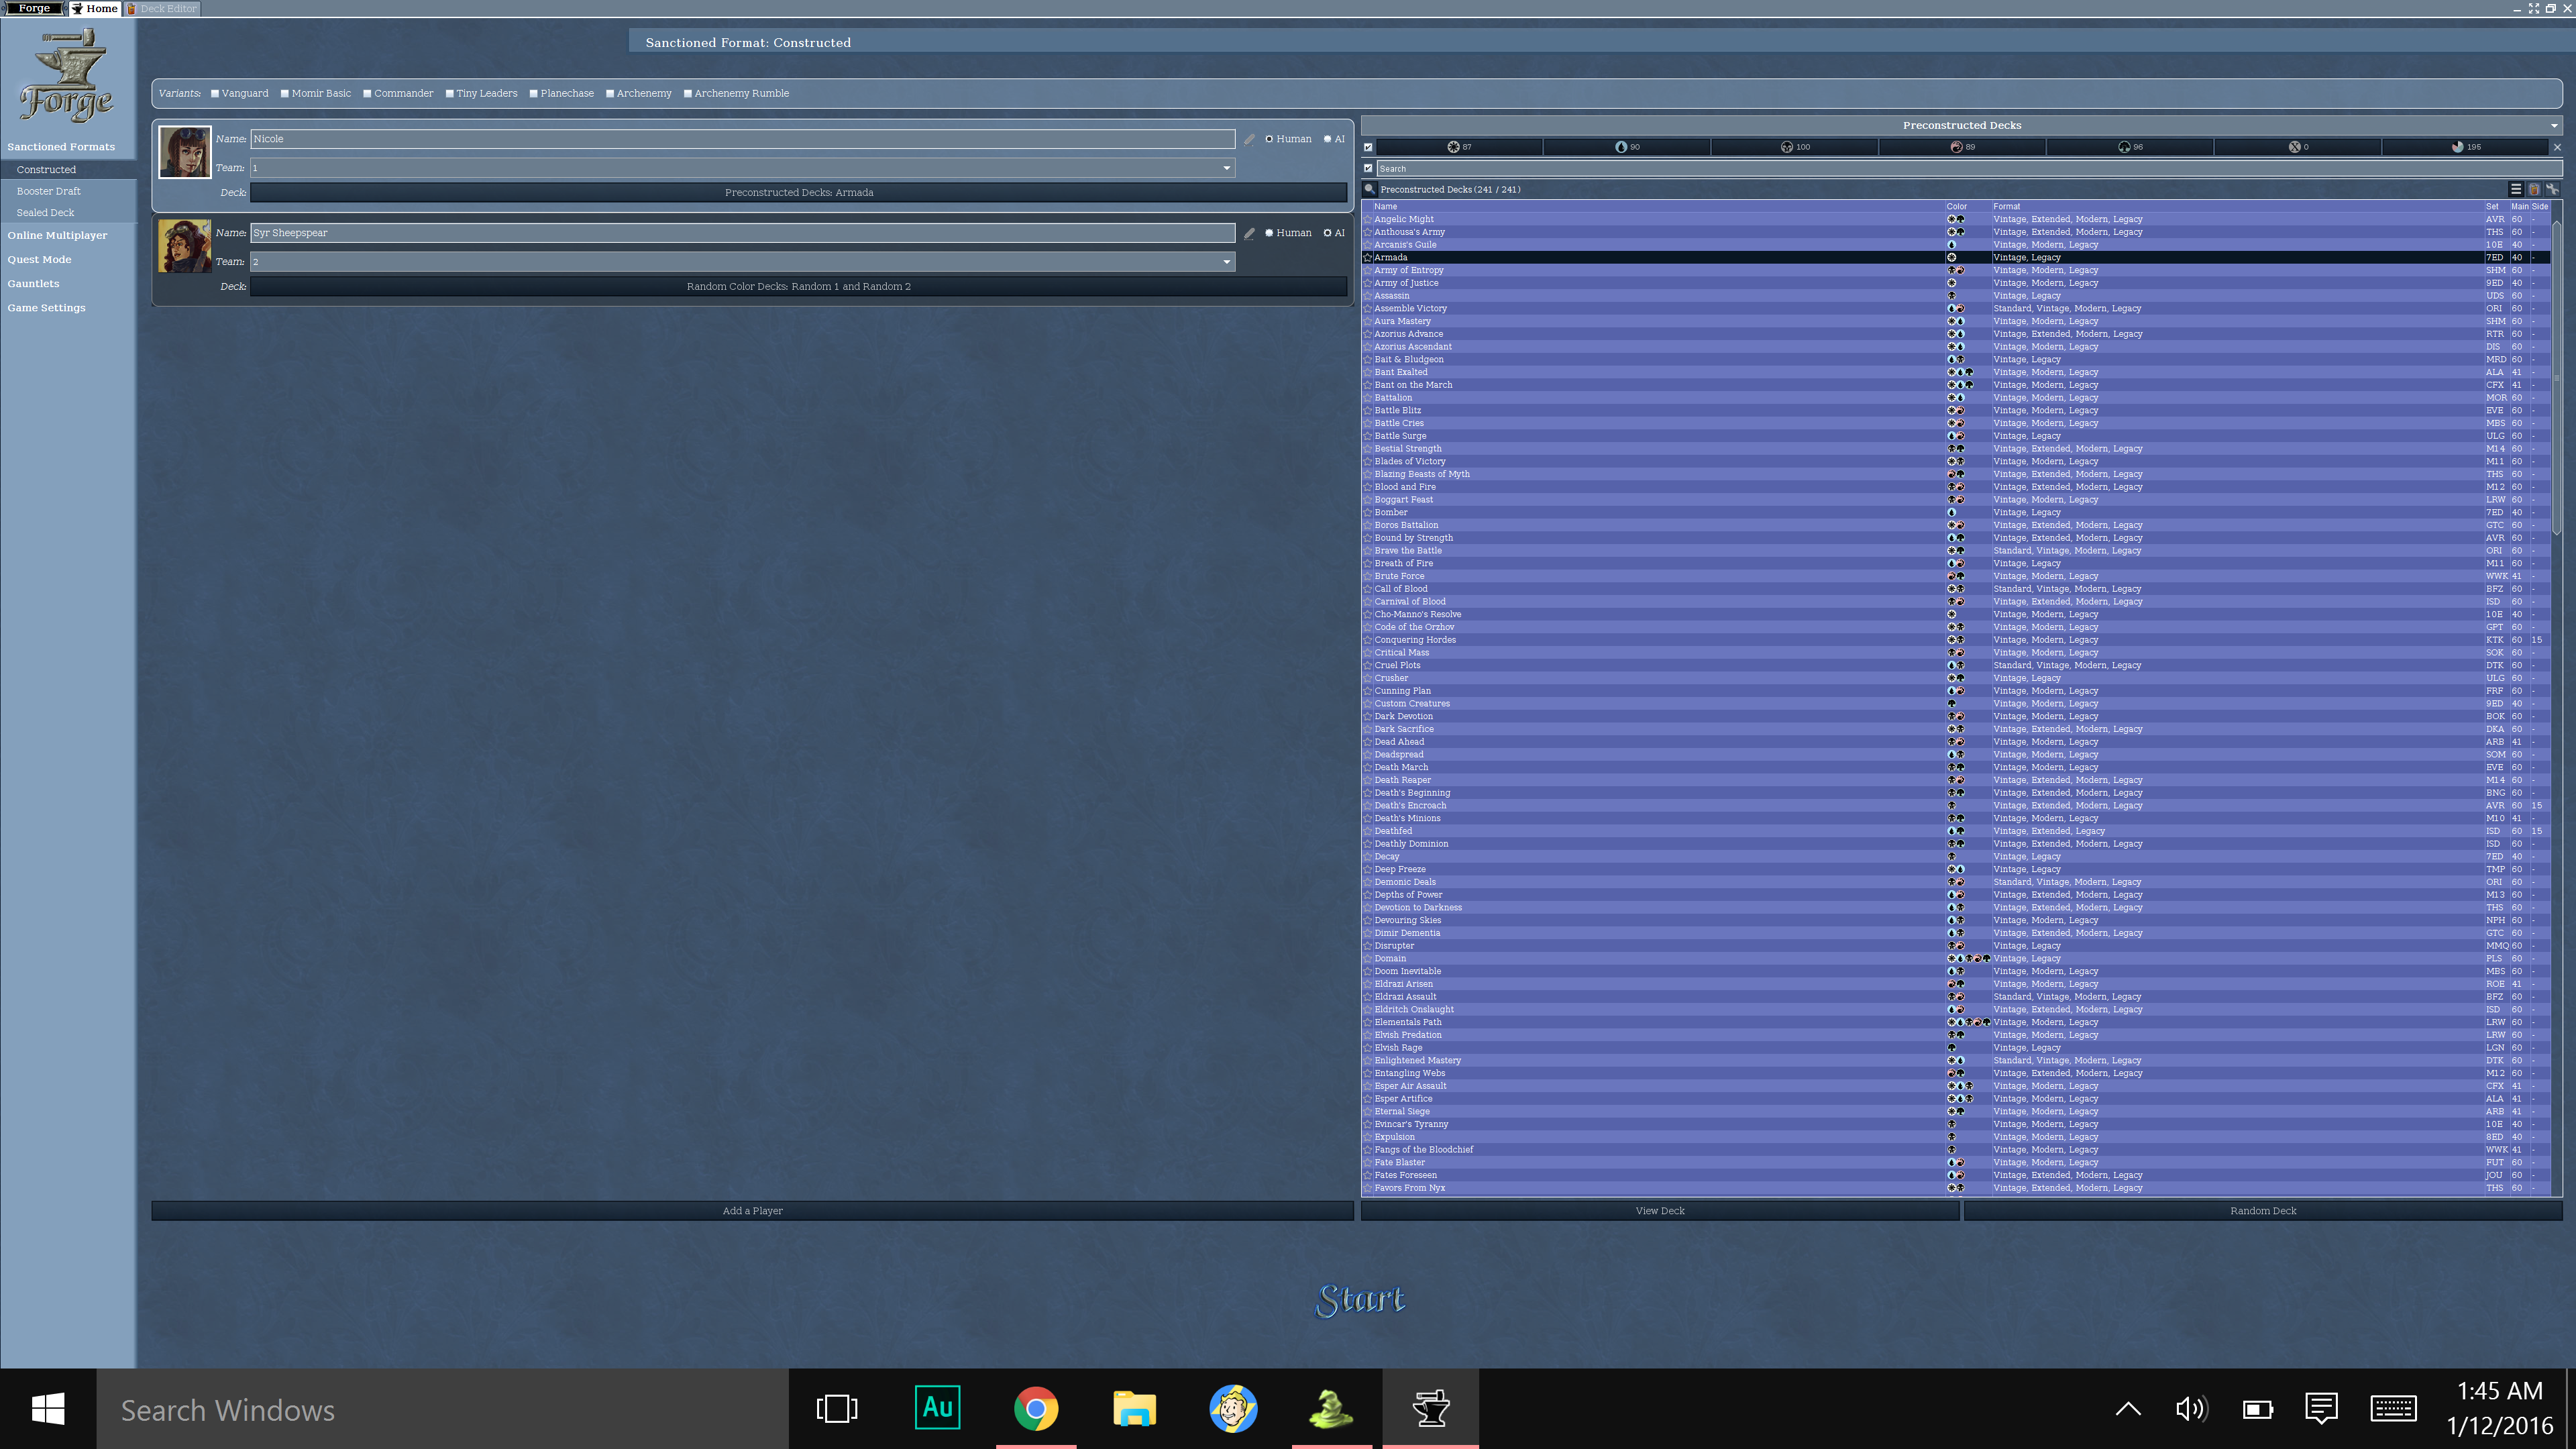
Task: Open Windows Task View
Action: point(837,1408)
